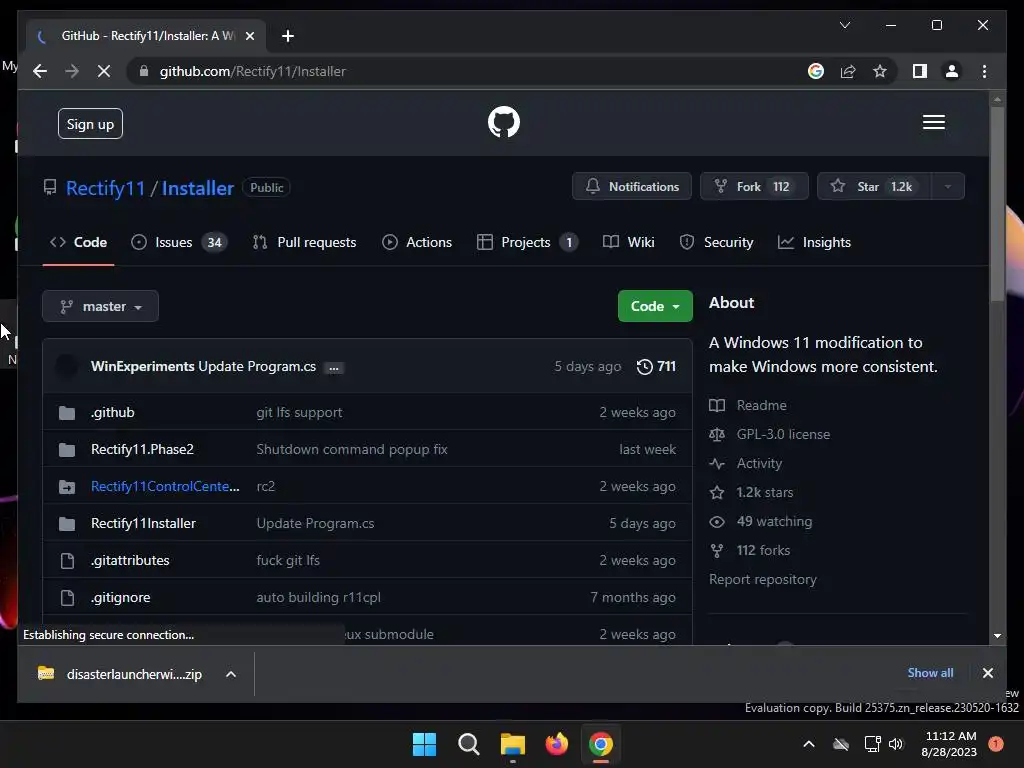
Task: Open the Notifications bell button
Action: 632,186
